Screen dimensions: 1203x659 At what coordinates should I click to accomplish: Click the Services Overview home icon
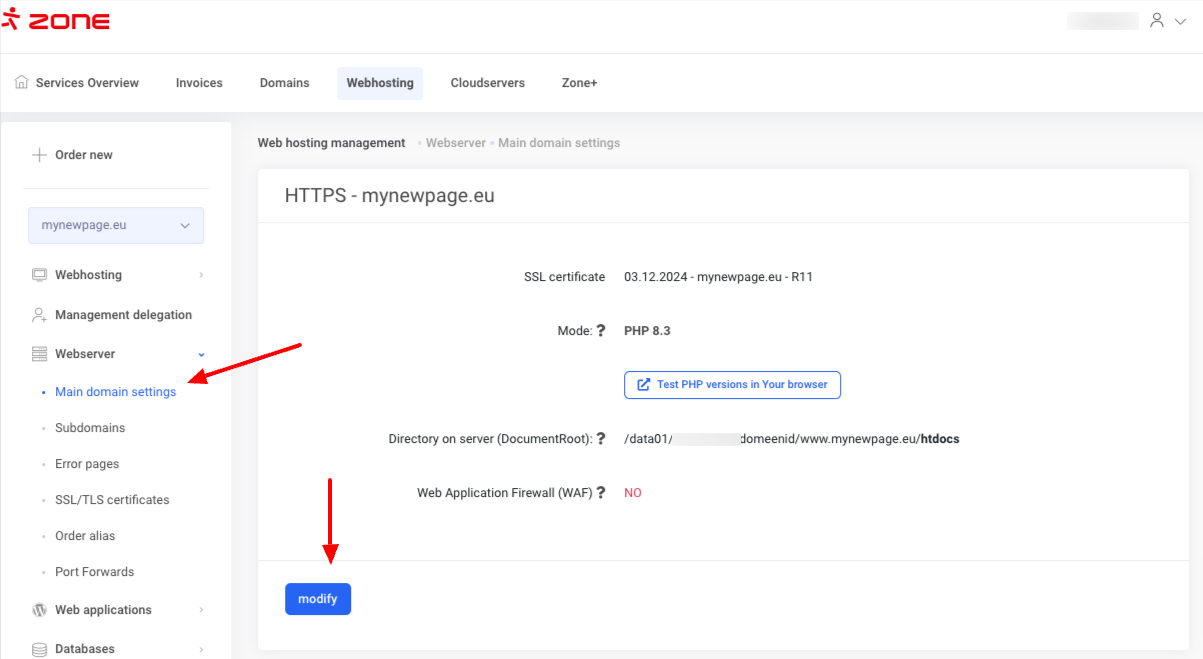coord(22,83)
